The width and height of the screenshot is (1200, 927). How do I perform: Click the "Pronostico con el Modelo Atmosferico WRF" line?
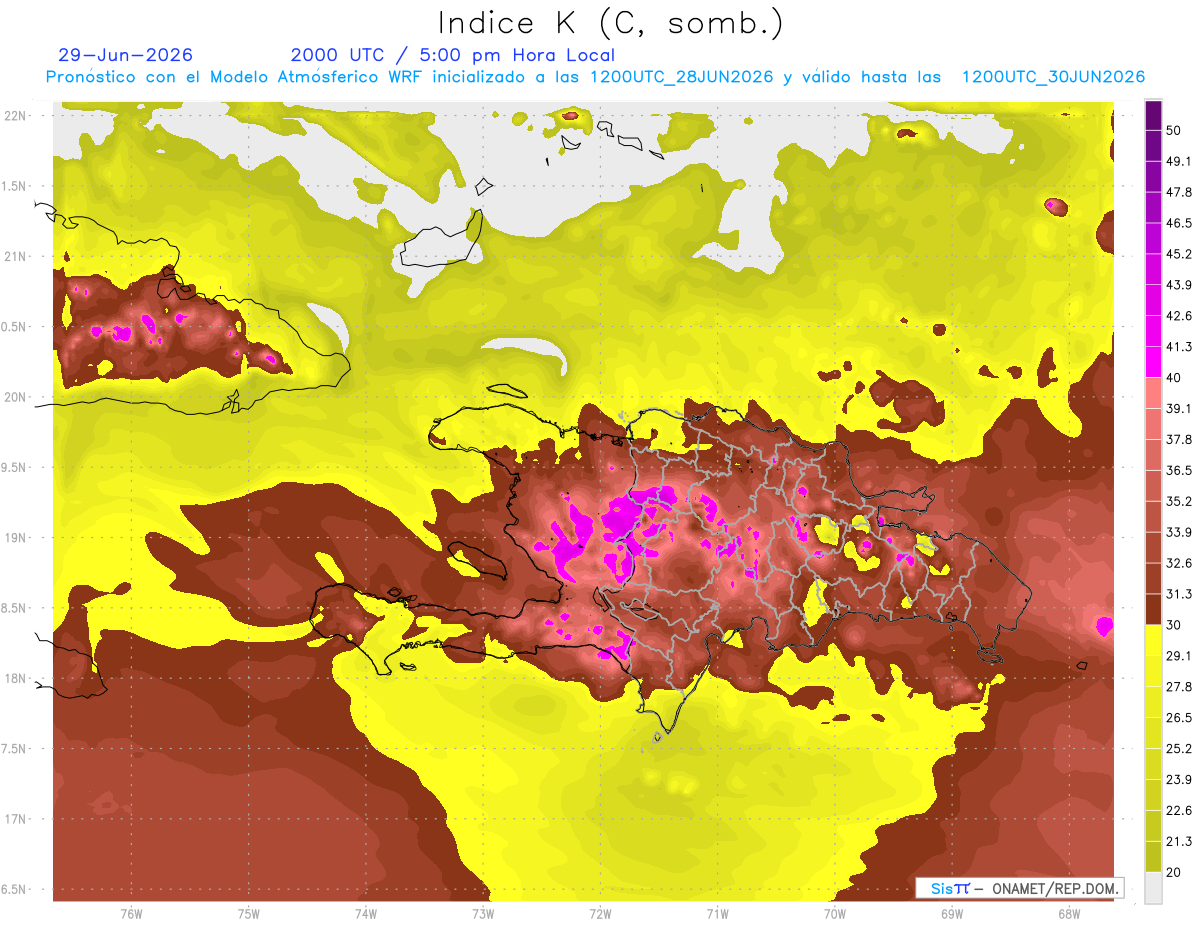point(595,77)
